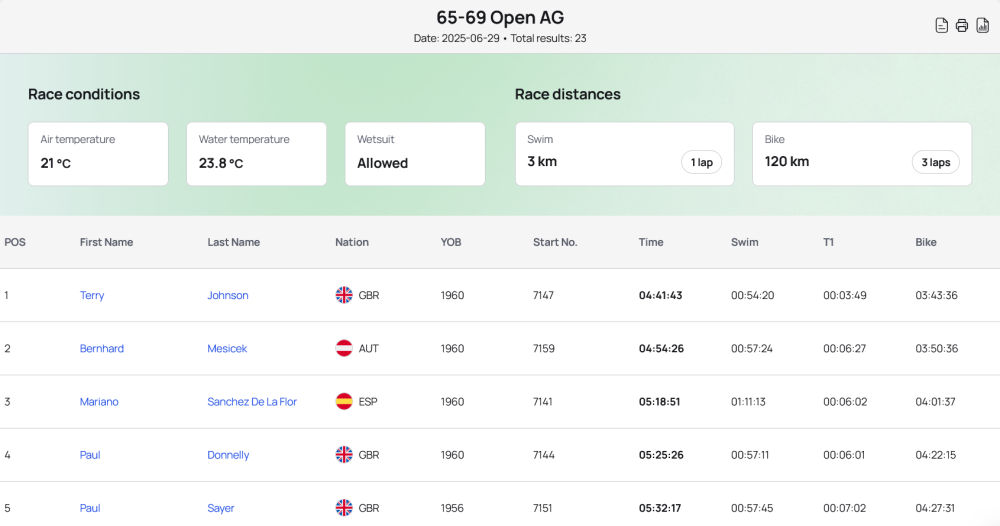Select the 1 lap badge under Swim

coord(702,162)
